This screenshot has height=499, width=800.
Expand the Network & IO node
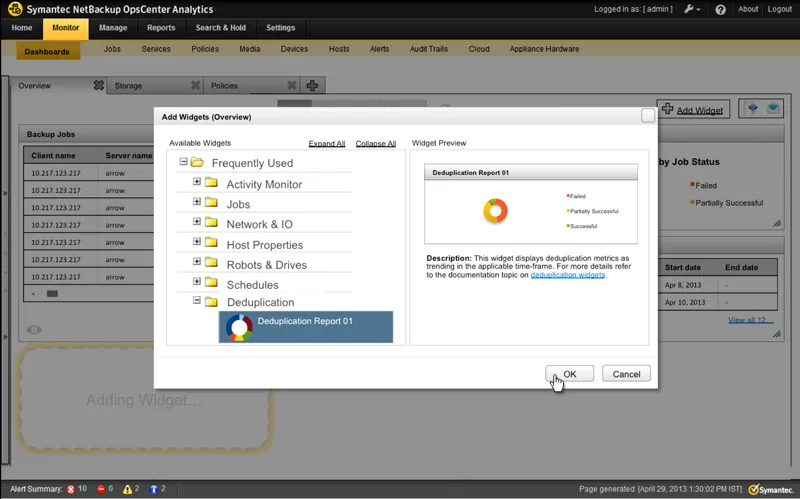197,221
